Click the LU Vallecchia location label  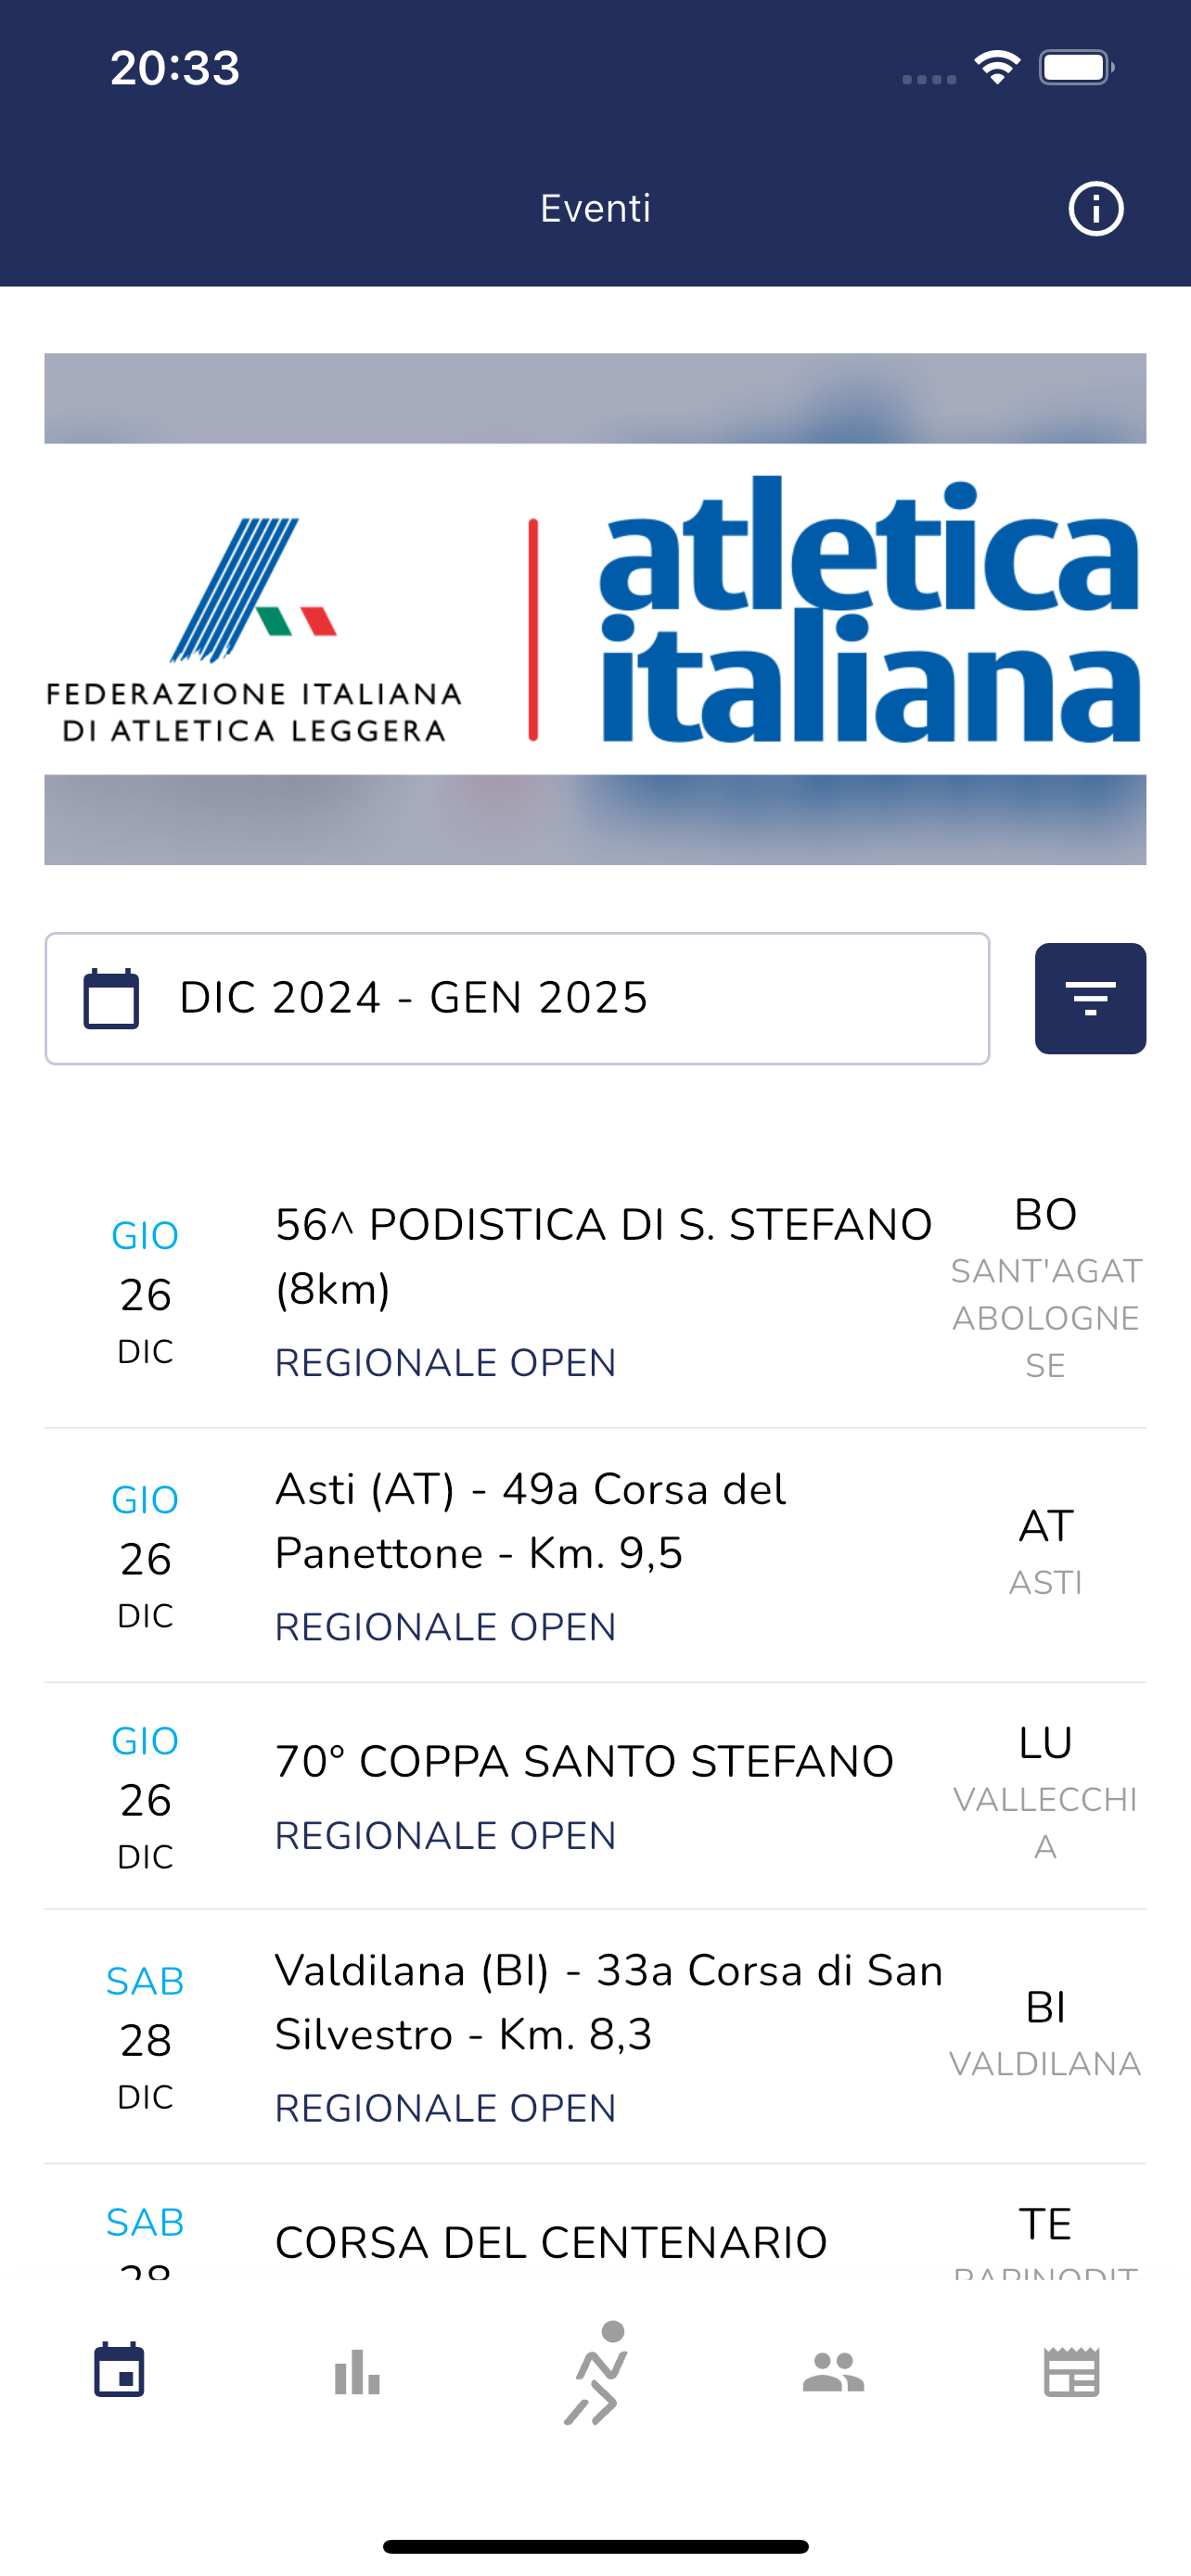tap(1045, 1793)
